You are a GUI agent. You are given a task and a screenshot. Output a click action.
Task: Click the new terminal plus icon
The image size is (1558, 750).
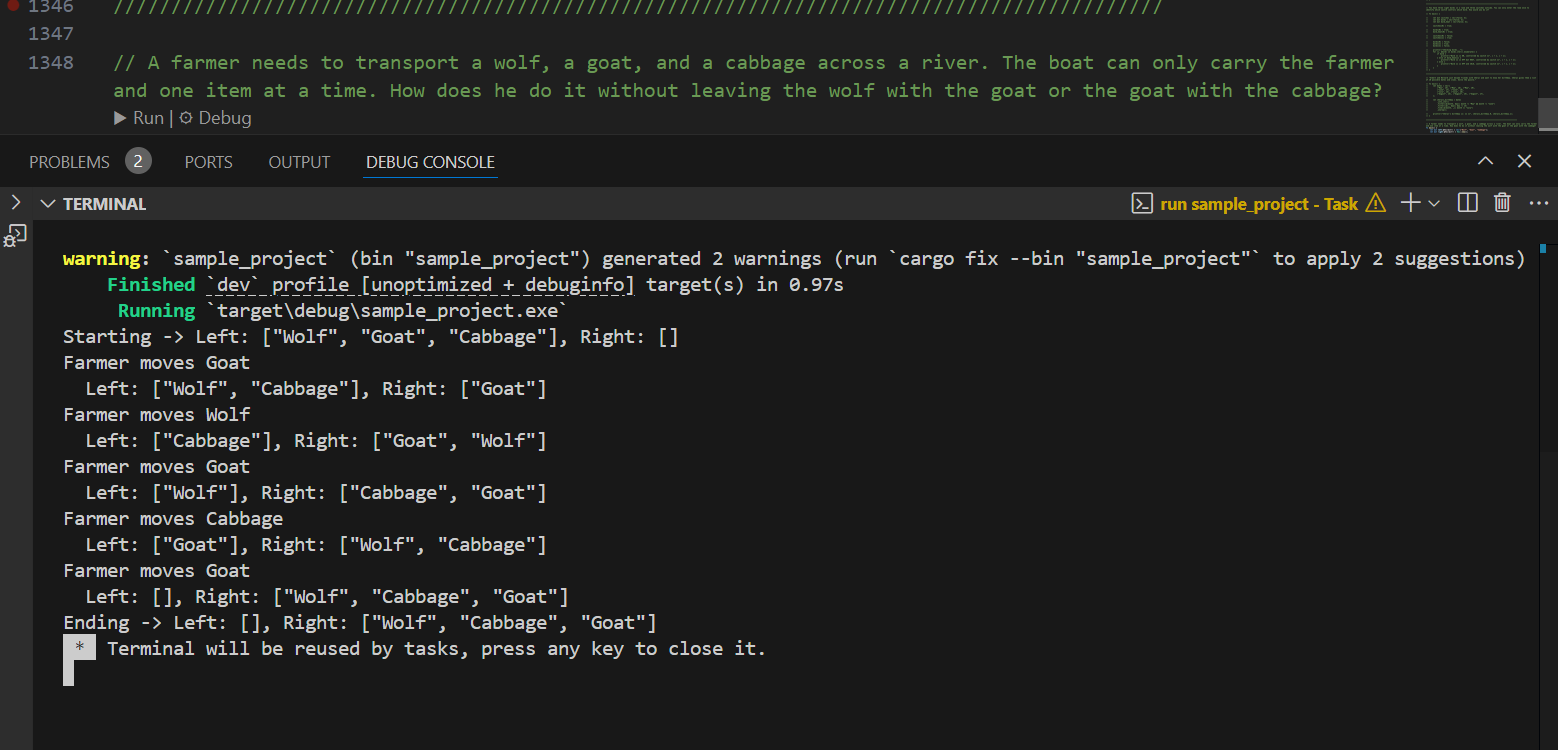pyautogui.click(x=1410, y=203)
